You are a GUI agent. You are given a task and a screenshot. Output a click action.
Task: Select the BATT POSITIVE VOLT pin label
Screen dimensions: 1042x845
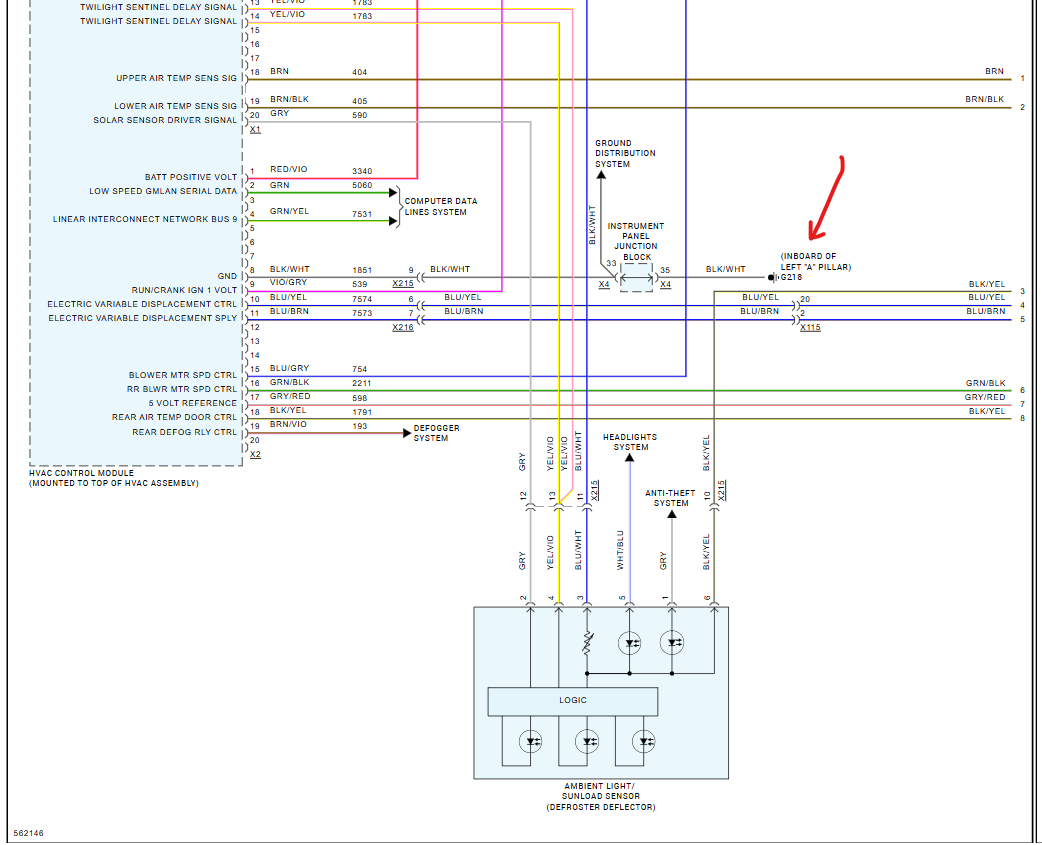point(191,177)
